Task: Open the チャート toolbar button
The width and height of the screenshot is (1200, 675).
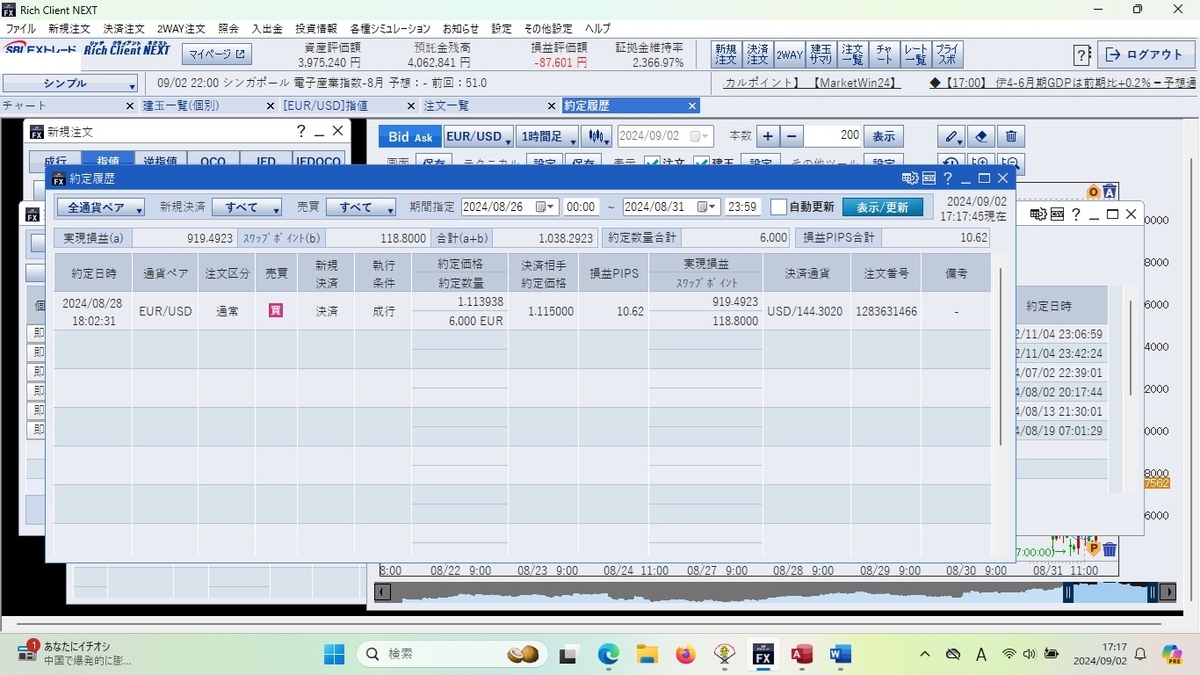Action: (883, 54)
